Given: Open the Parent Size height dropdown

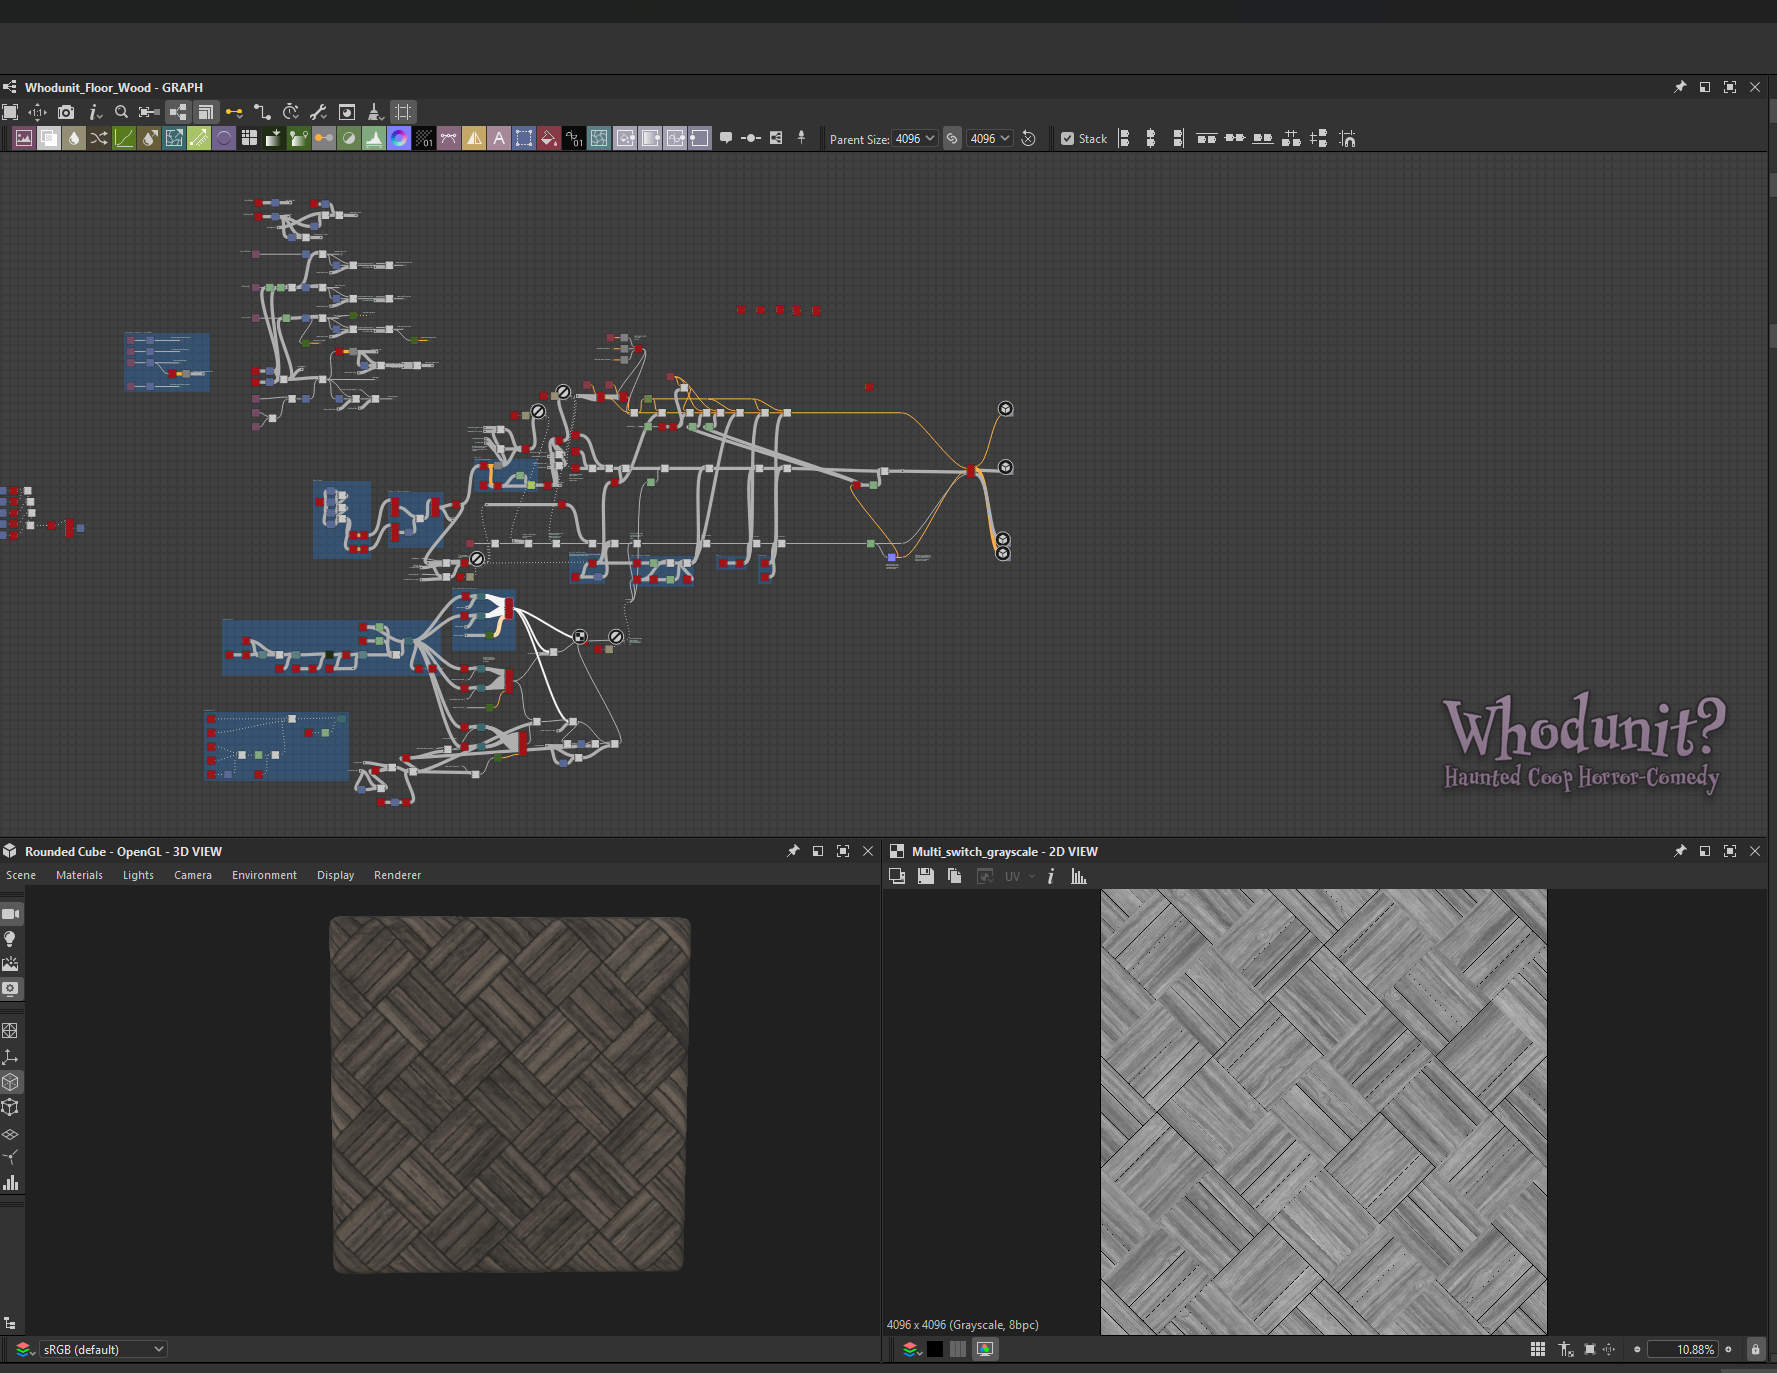Looking at the screenshot, I should click(990, 138).
